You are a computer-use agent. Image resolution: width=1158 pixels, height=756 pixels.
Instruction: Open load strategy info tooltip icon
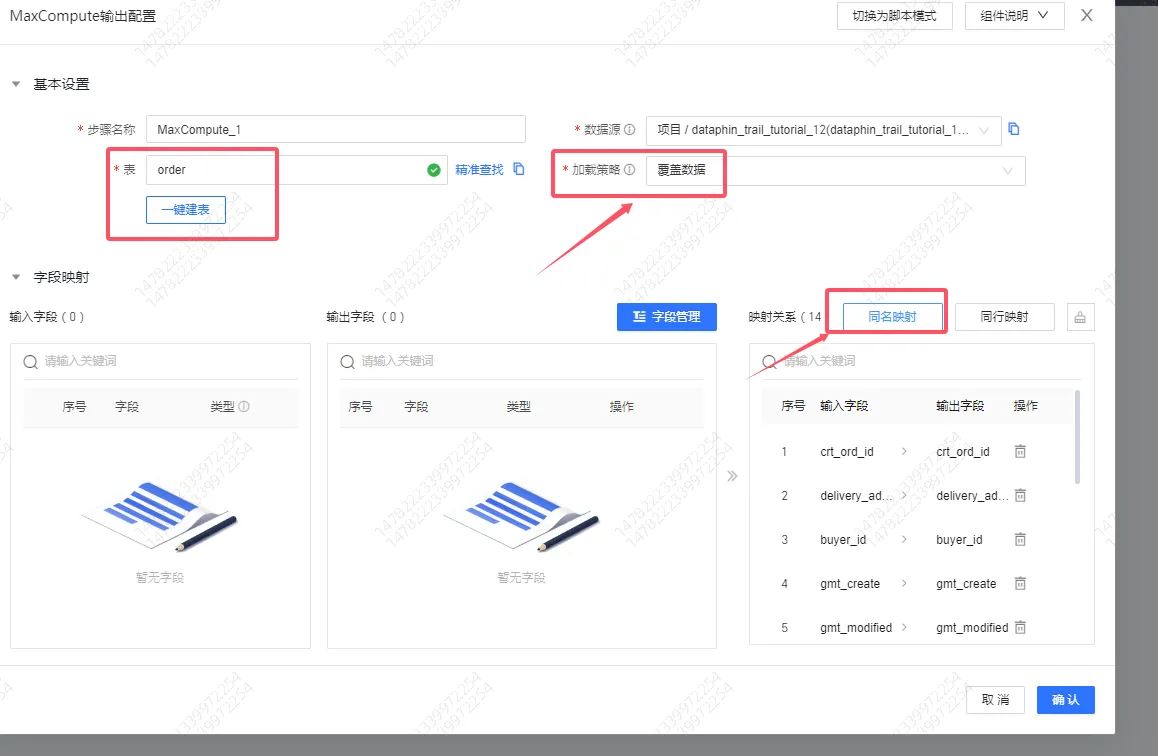point(629,169)
